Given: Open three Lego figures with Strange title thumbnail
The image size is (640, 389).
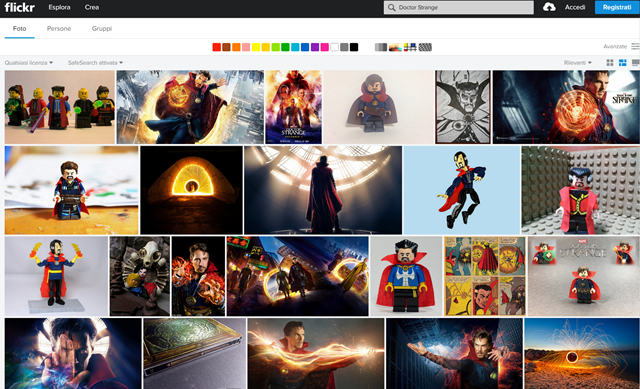Looking at the screenshot, I should (584, 276).
